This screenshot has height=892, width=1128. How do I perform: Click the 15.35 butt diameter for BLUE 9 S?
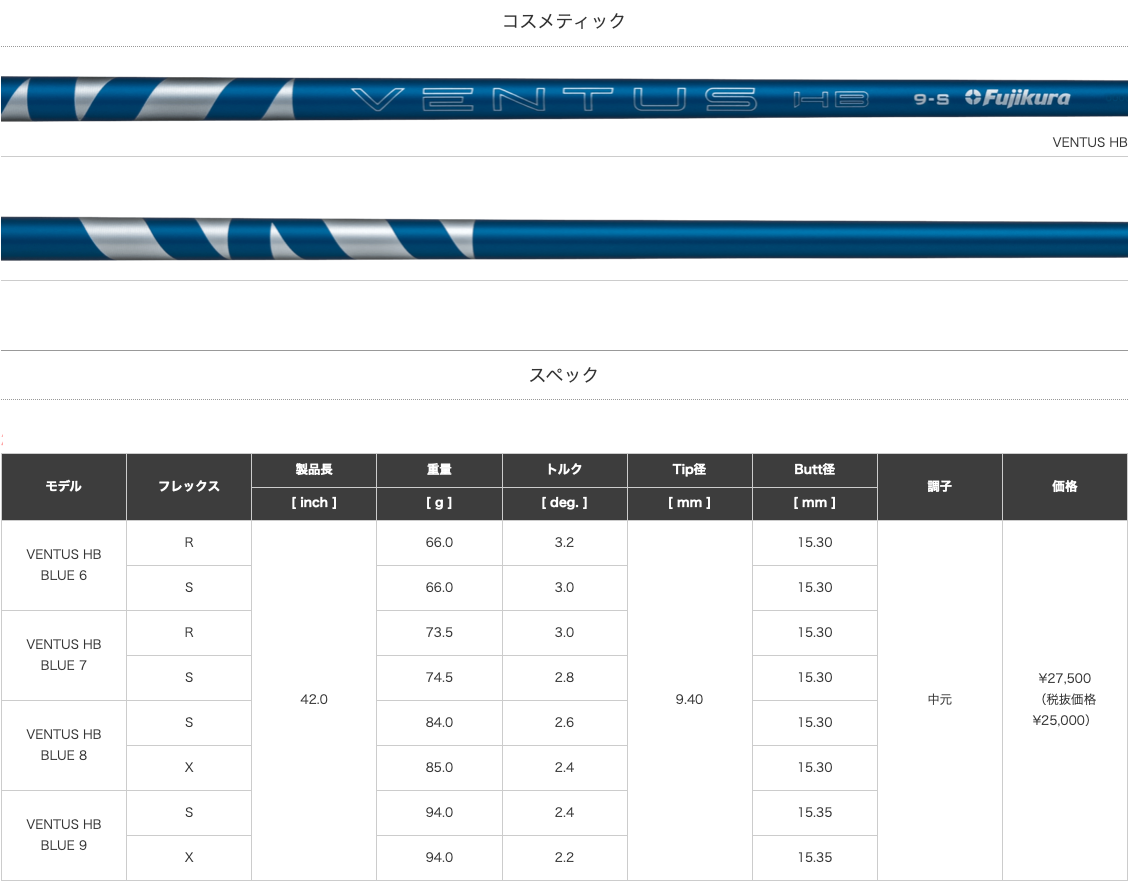814,812
